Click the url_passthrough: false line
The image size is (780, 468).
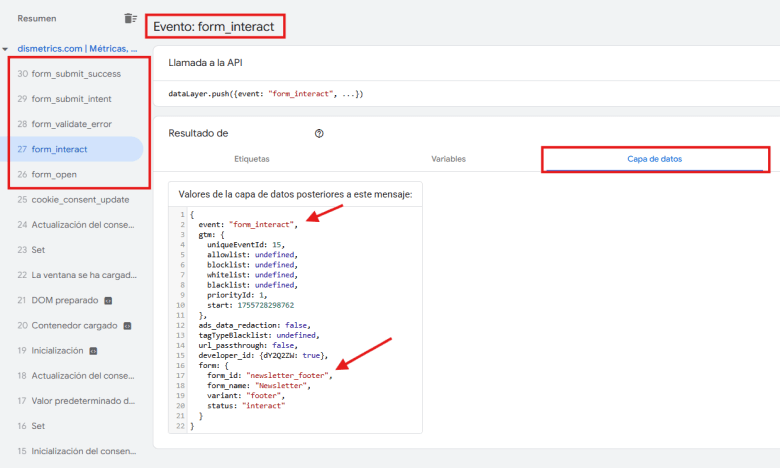(248, 345)
